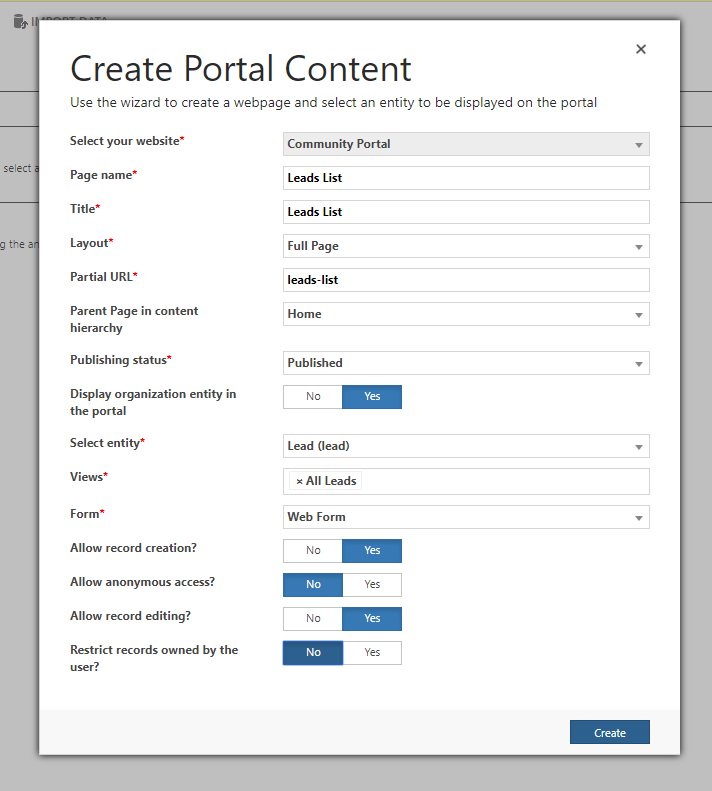Image resolution: width=712 pixels, height=791 pixels.
Task: Set Allow record creation to No
Action: pyautogui.click(x=313, y=551)
